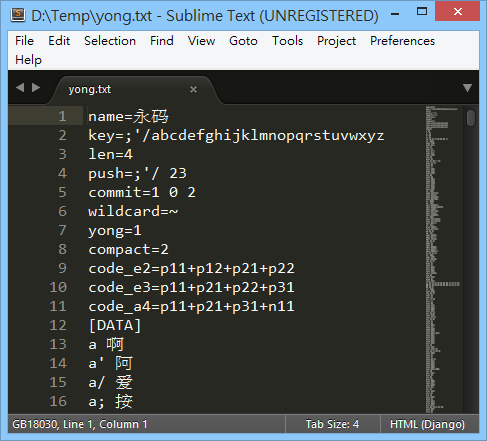Open the Goto menu
This screenshot has width=487, height=441.
point(243,41)
